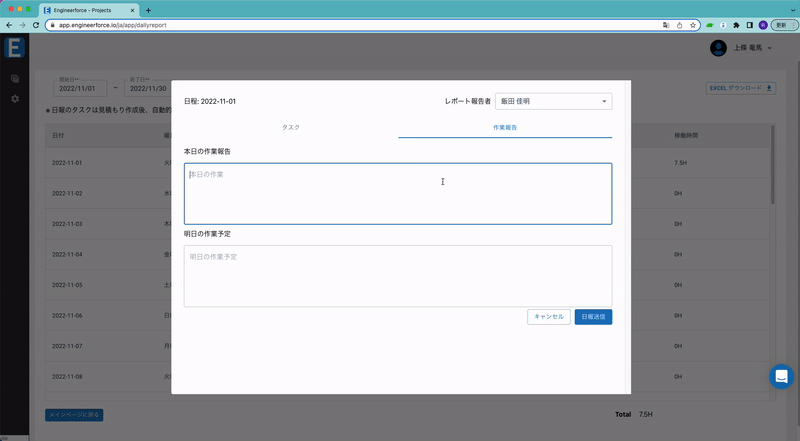The height and width of the screenshot is (441, 800).
Task: Open settings gear icon in sidebar
Action: (14, 99)
